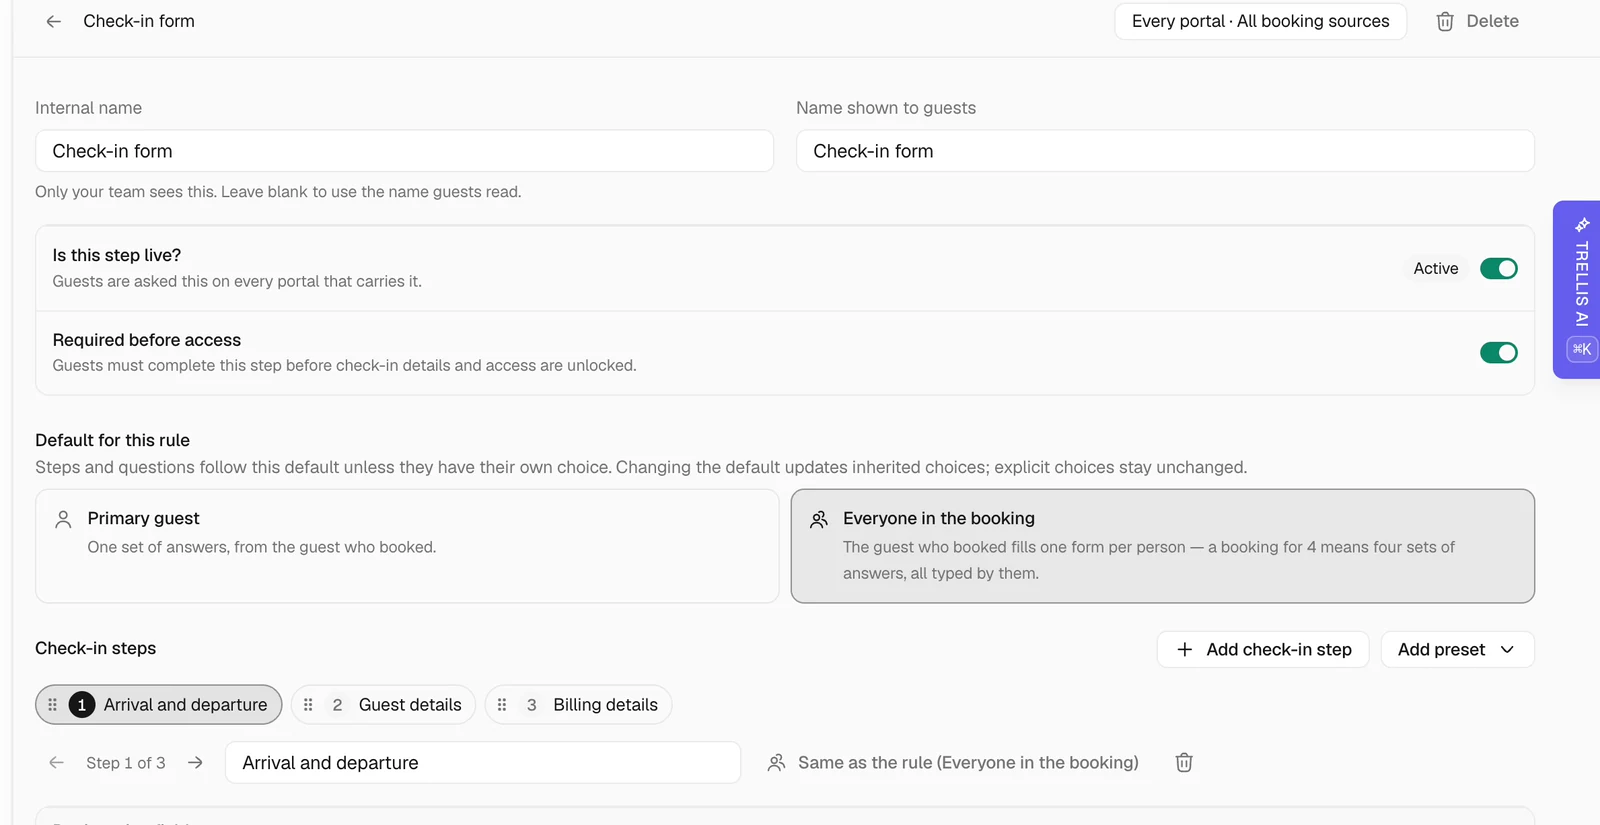Switch to the Guest details step tab
The height and width of the screenshot is (825, 1600).
(x=383, y=705)
